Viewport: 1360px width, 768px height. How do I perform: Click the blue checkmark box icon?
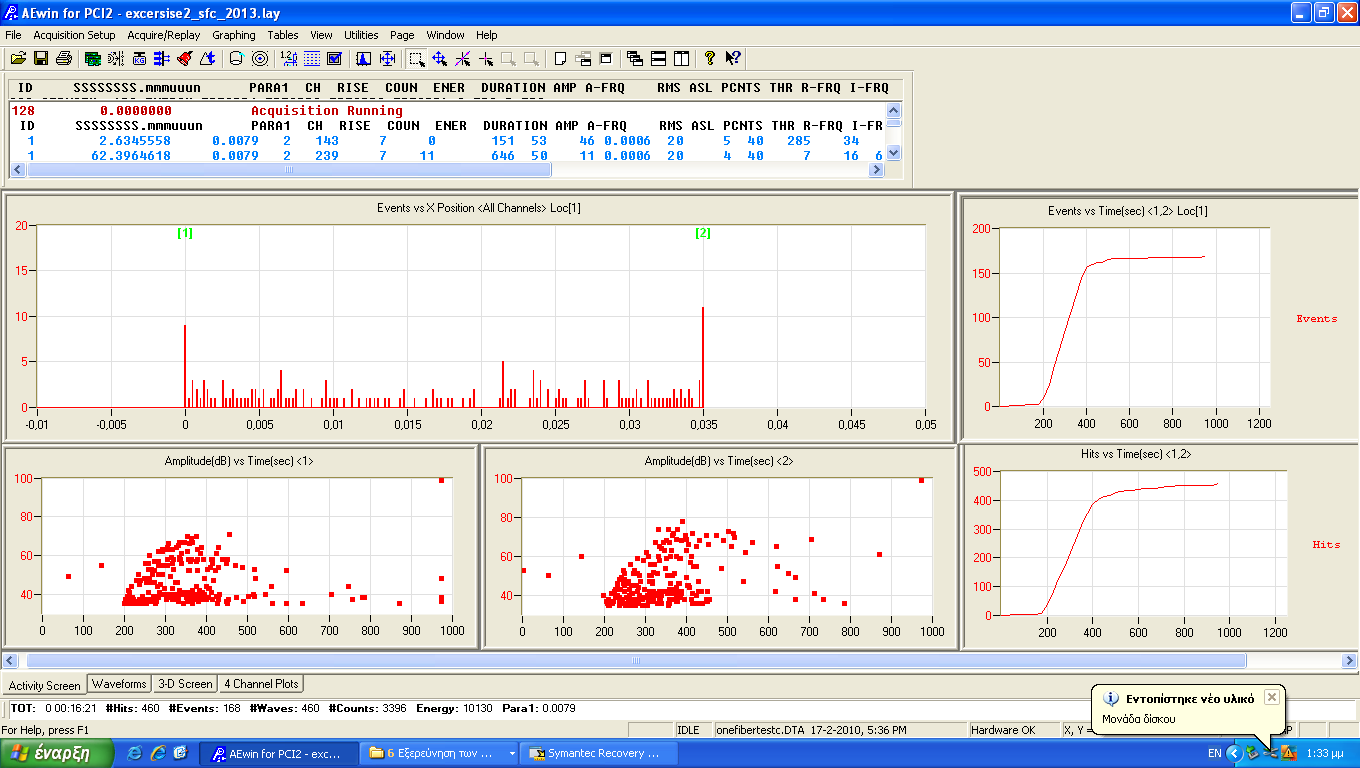pyautogui.click(x=334, y=58)
